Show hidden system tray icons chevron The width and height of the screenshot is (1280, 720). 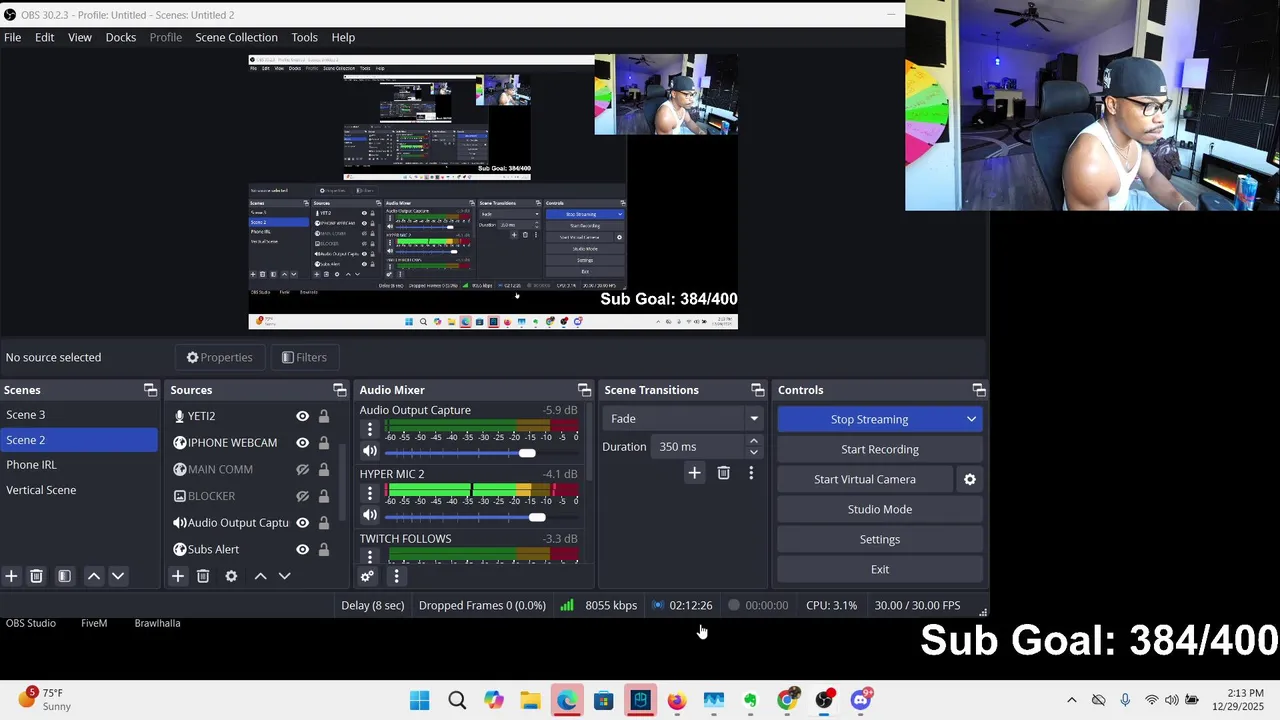pos(1072,700)
